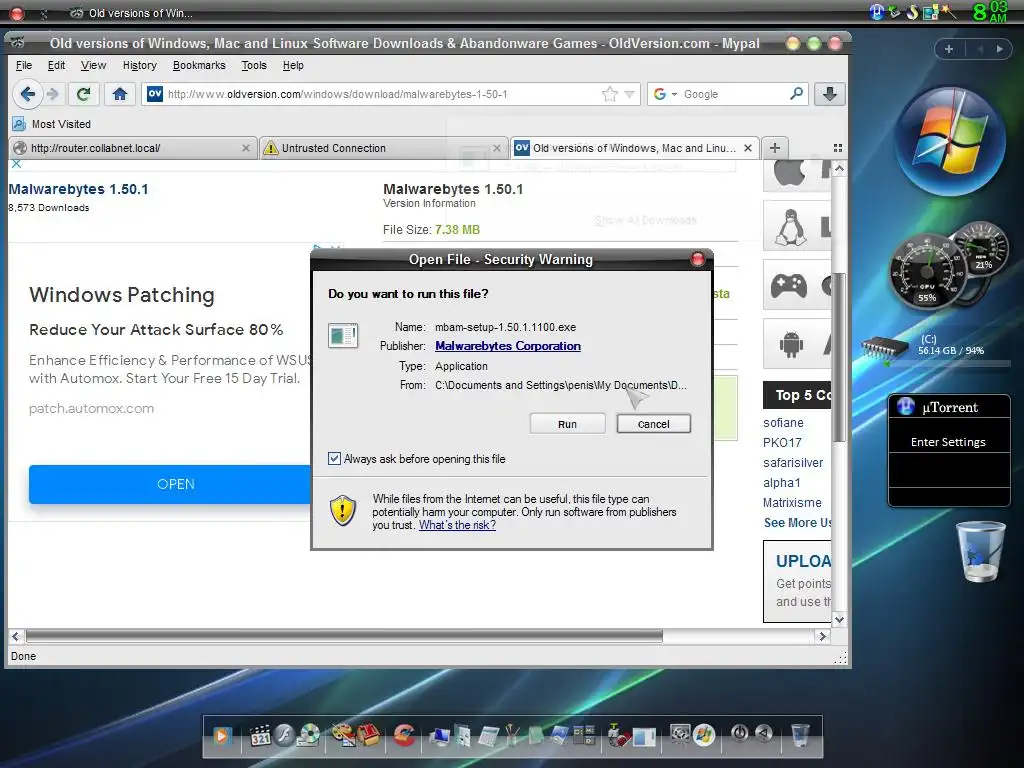1024x768 pixels.
Task: Open the History menu
Action: tap(140, 65)
